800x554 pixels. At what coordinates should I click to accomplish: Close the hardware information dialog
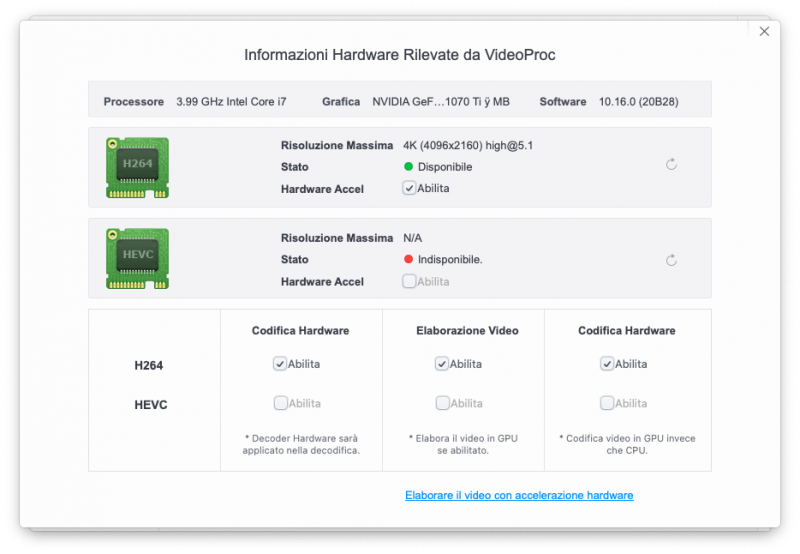764,32
